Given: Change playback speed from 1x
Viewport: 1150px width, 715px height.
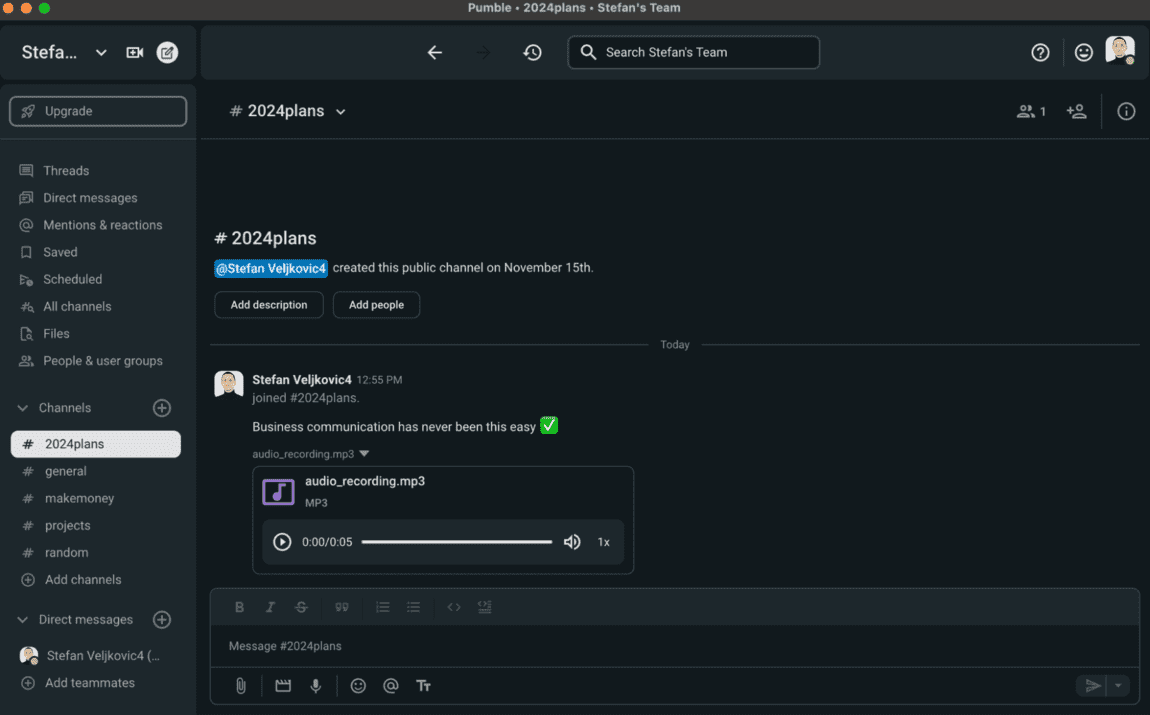Looking at the screenshot, I should pos(604,542).
